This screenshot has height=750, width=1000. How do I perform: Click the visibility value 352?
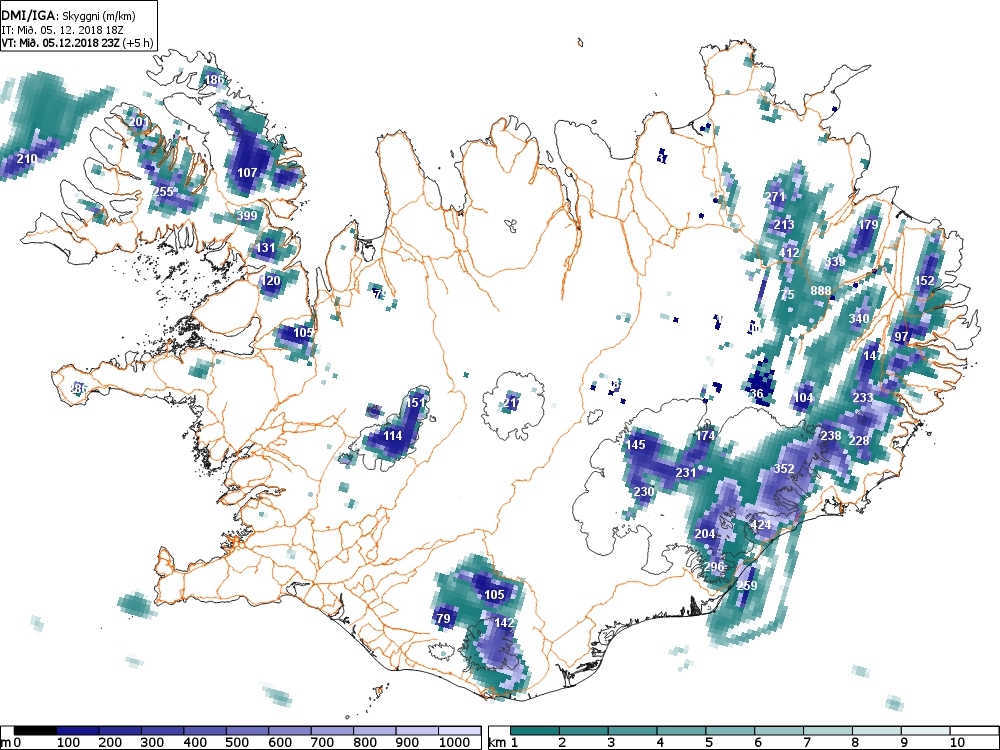(784, 468)
